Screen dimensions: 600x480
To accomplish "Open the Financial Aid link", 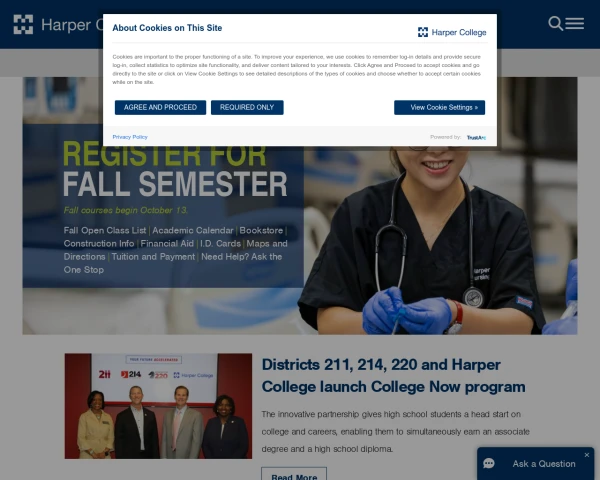I will [x=167, y=244].
